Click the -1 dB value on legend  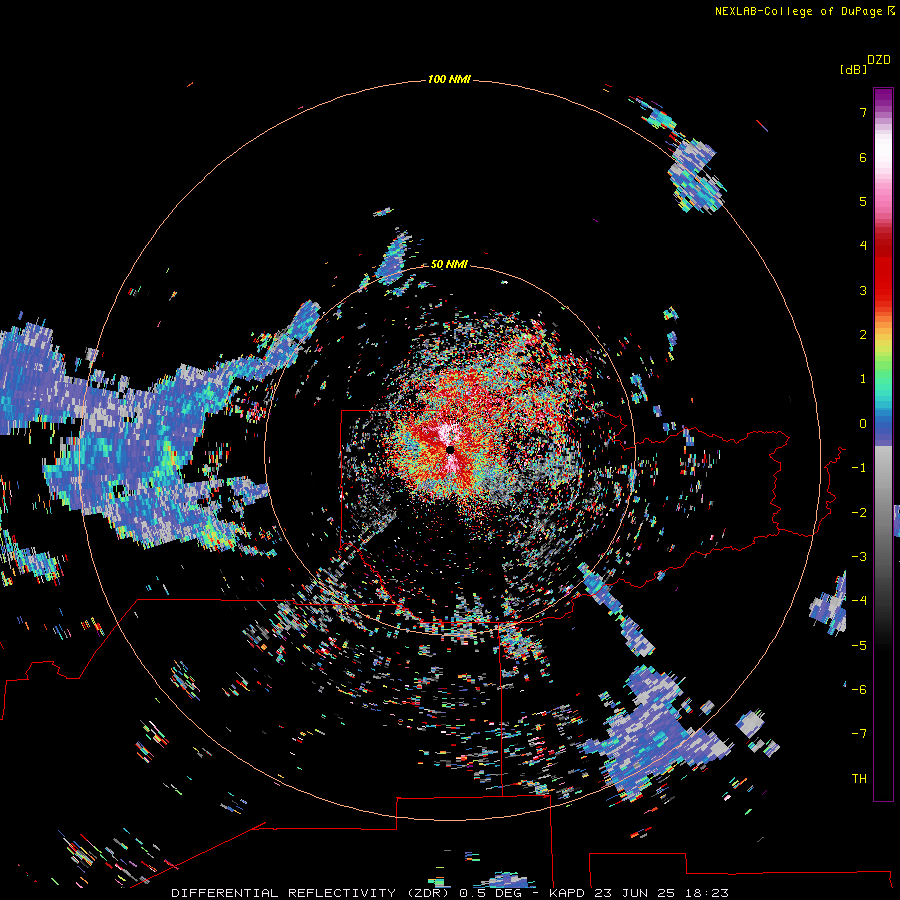pos(859,468)
